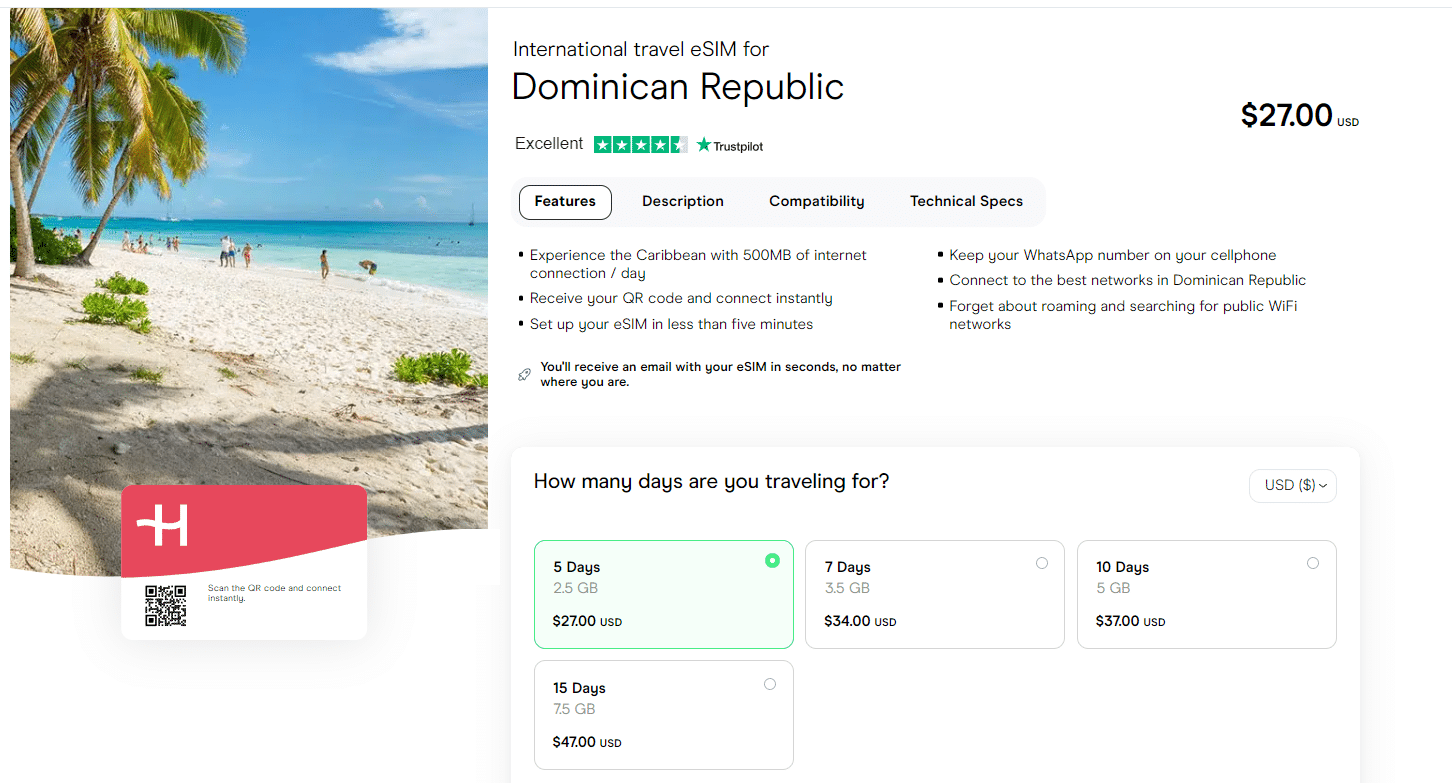
Task: Click the Excellent rating text
Action: click(x=548, y=143)
